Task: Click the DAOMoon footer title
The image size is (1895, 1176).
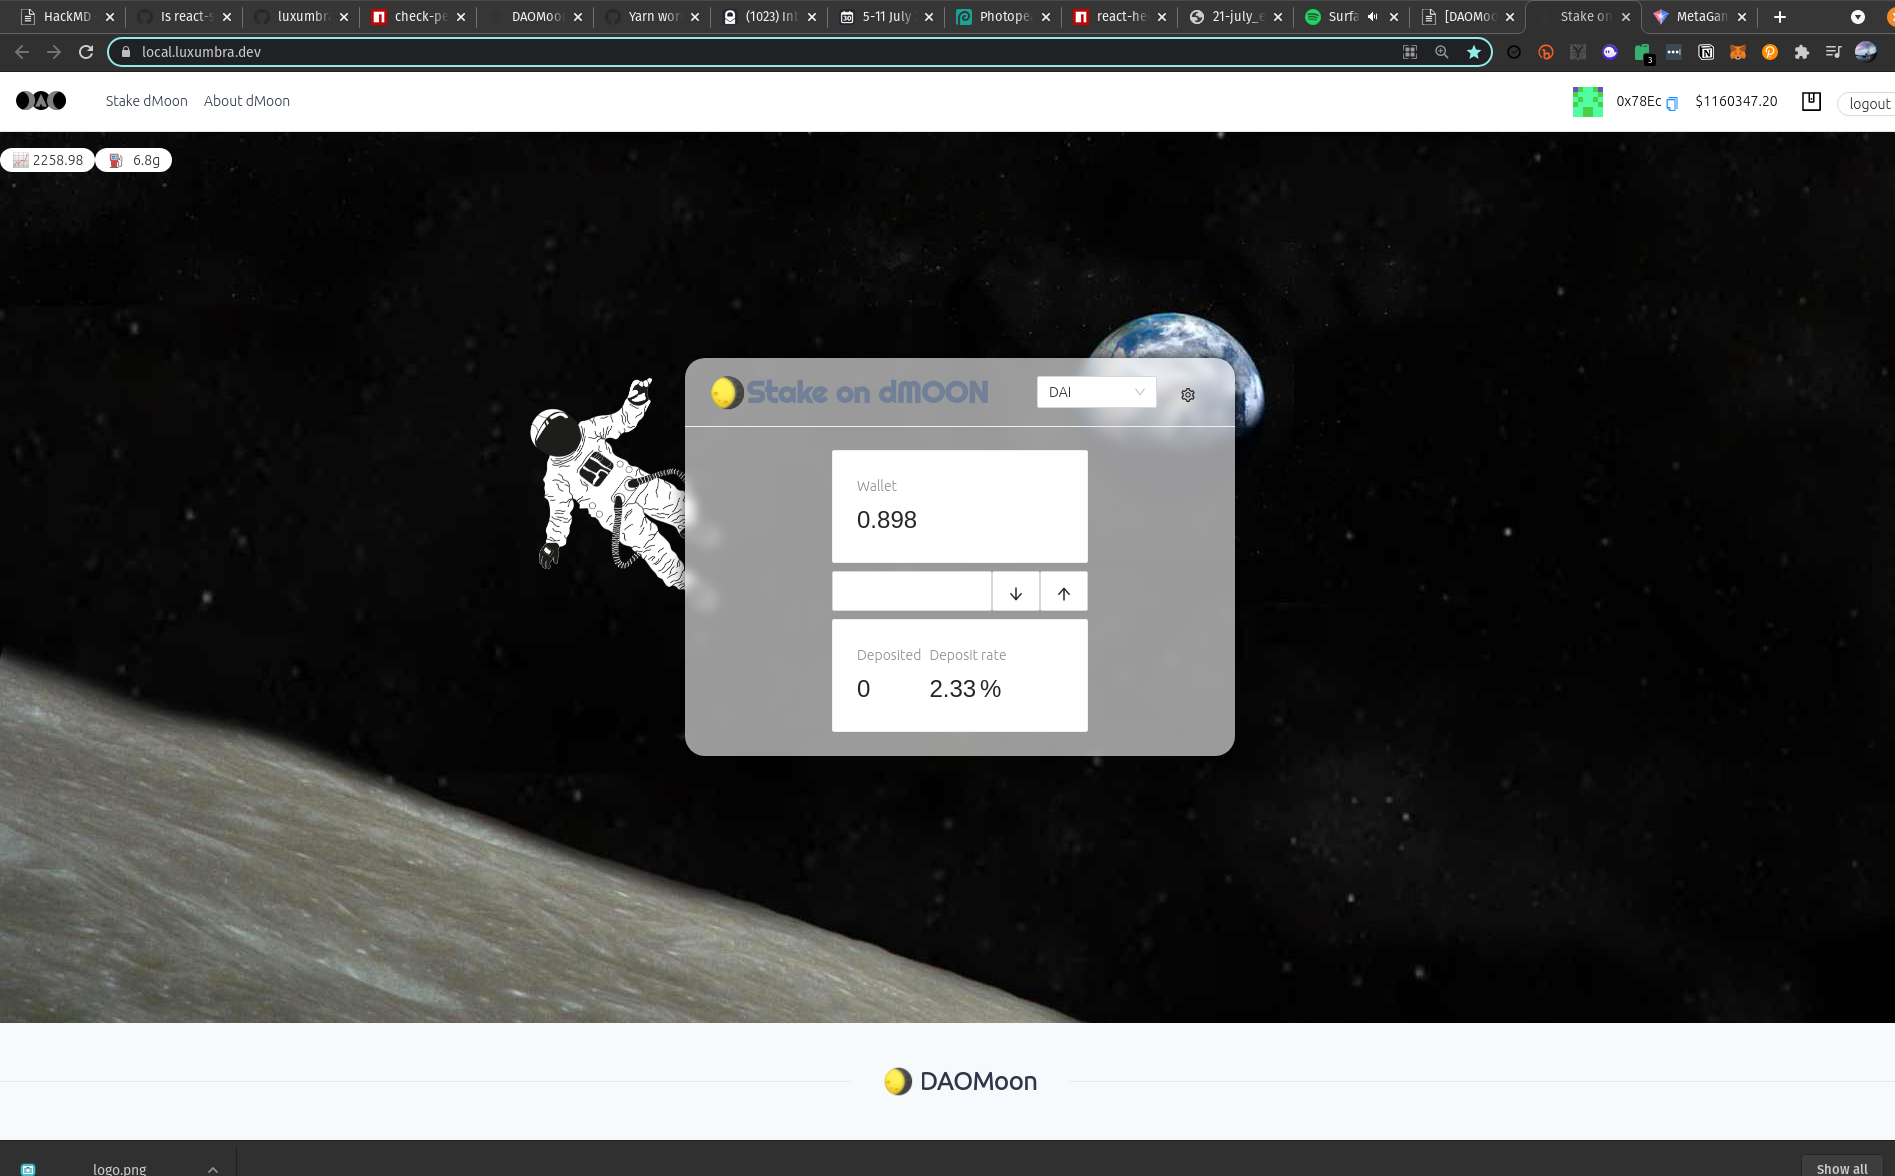Action: pos(978,1081)
